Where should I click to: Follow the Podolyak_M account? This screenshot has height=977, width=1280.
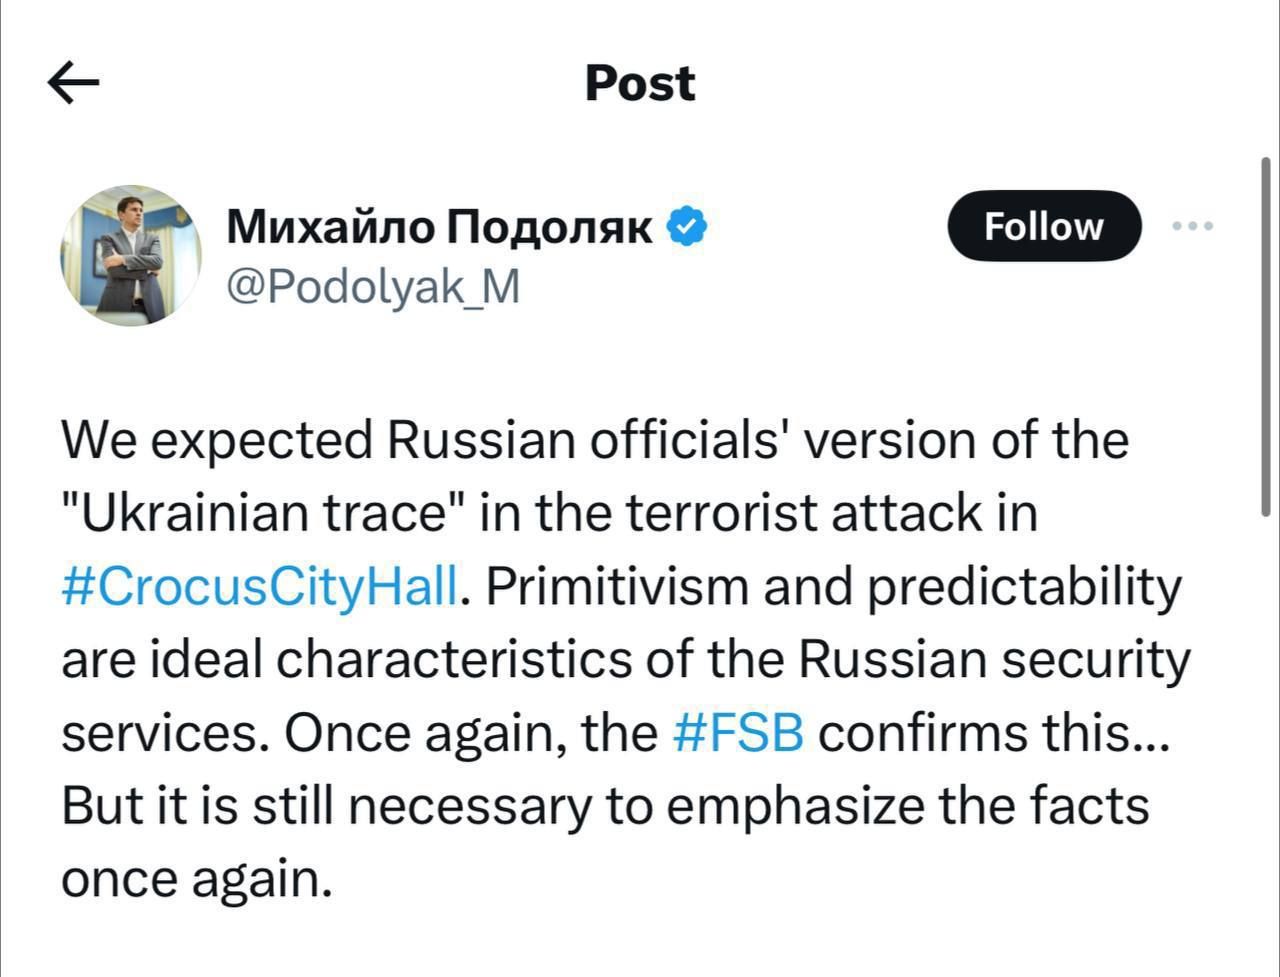[x=1043, y=227]
